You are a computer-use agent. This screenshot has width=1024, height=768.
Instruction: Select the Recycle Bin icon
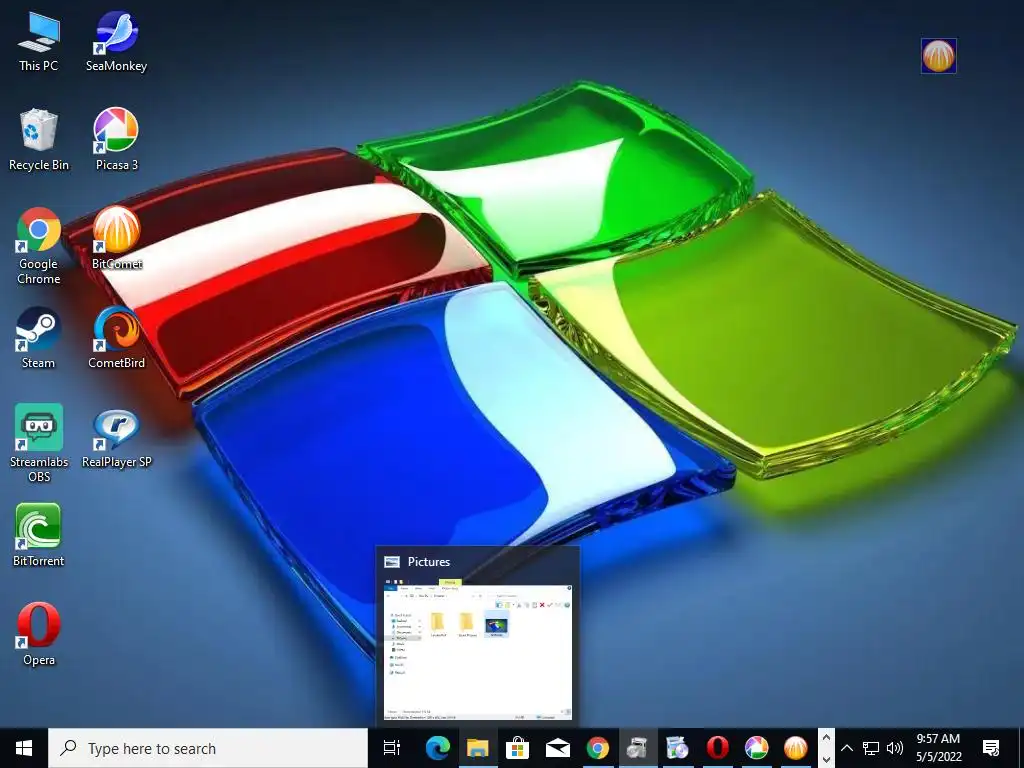point(39,140)
